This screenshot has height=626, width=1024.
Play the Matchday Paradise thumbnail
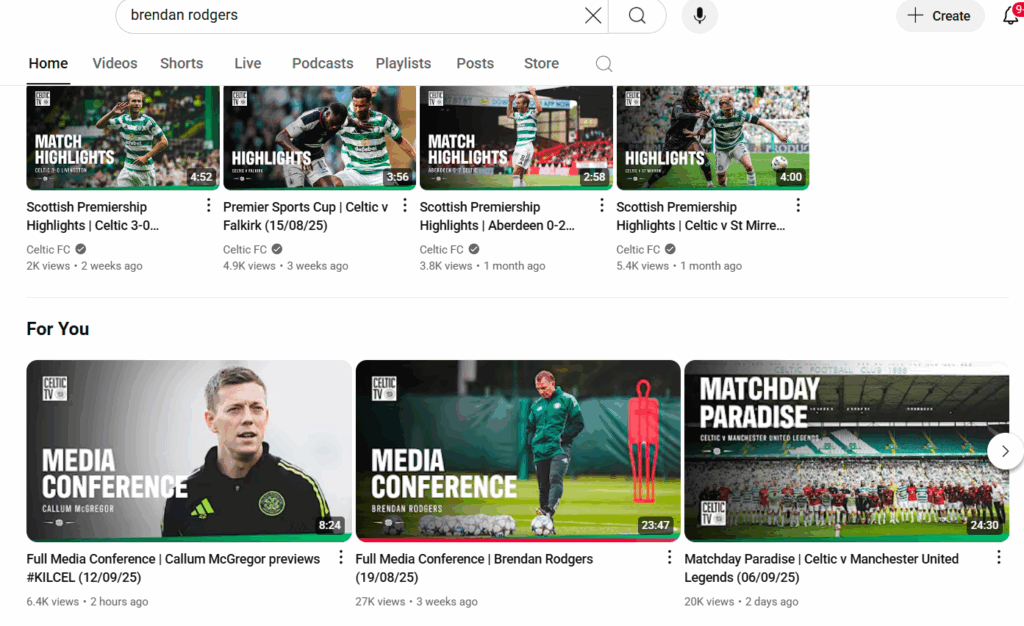tap(847, 451)
